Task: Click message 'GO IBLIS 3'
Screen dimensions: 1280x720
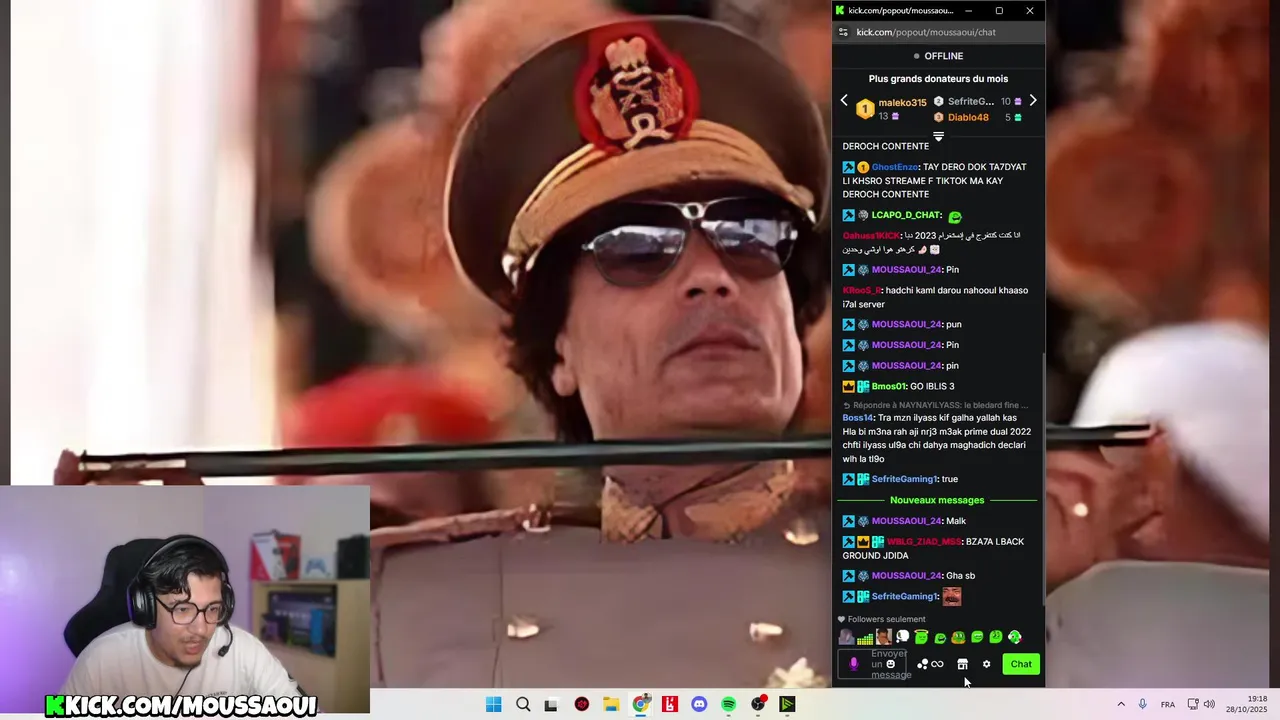Action: [932, 386]
